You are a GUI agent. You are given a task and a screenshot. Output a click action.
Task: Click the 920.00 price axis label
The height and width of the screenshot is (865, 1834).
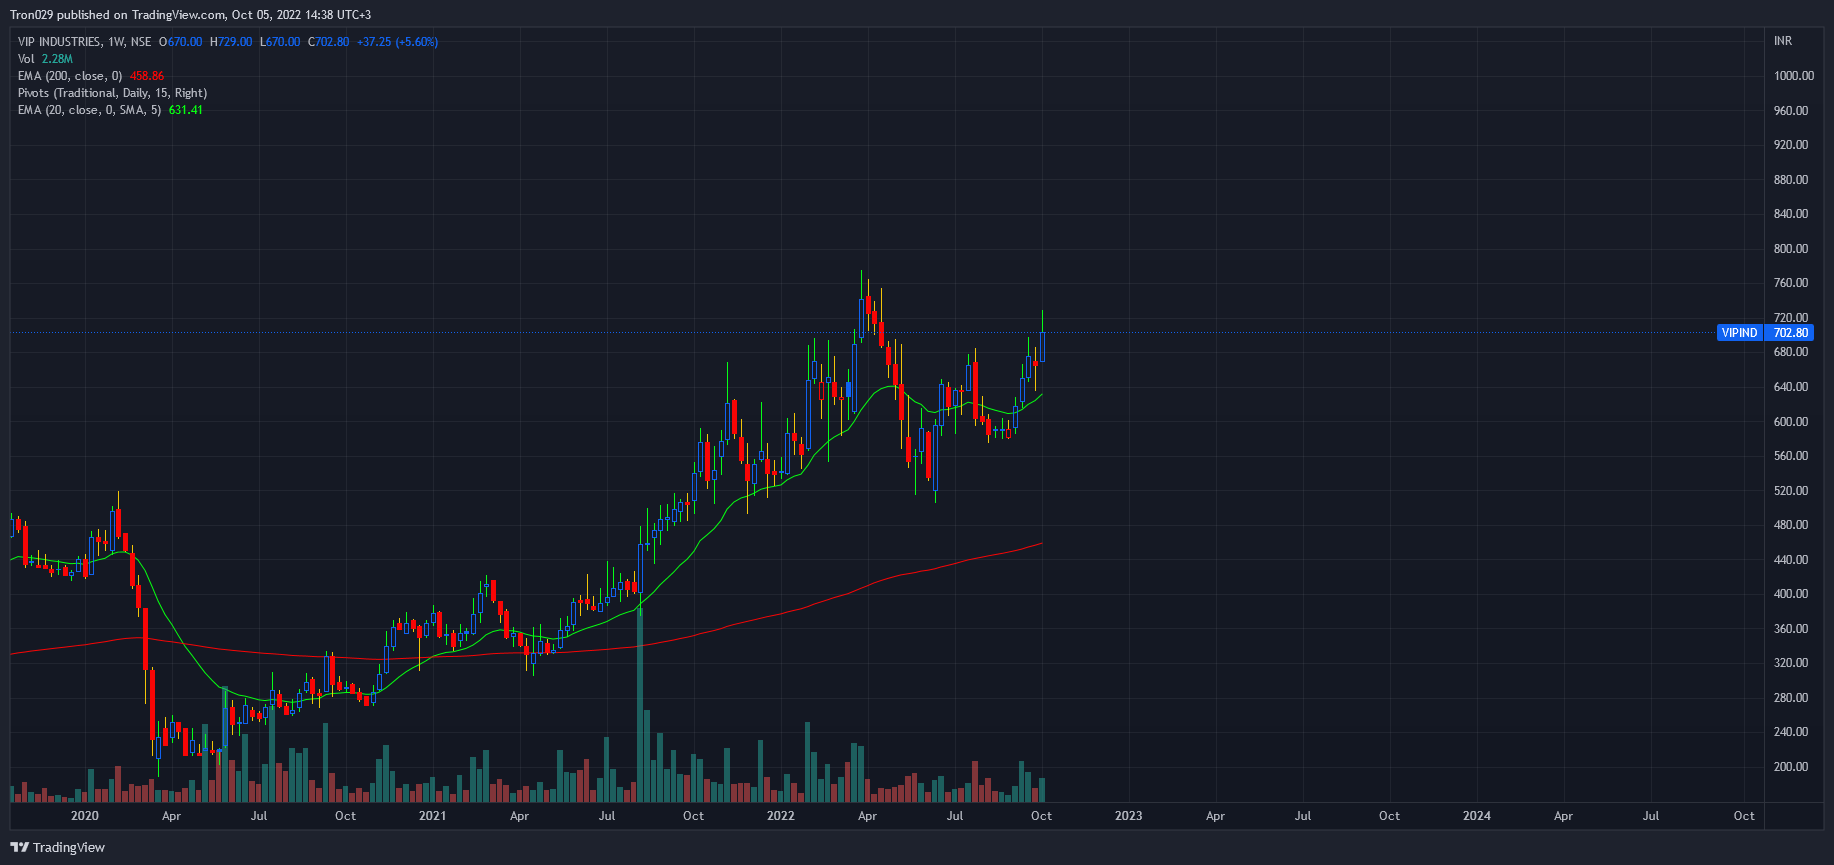tap(1791, 145)
